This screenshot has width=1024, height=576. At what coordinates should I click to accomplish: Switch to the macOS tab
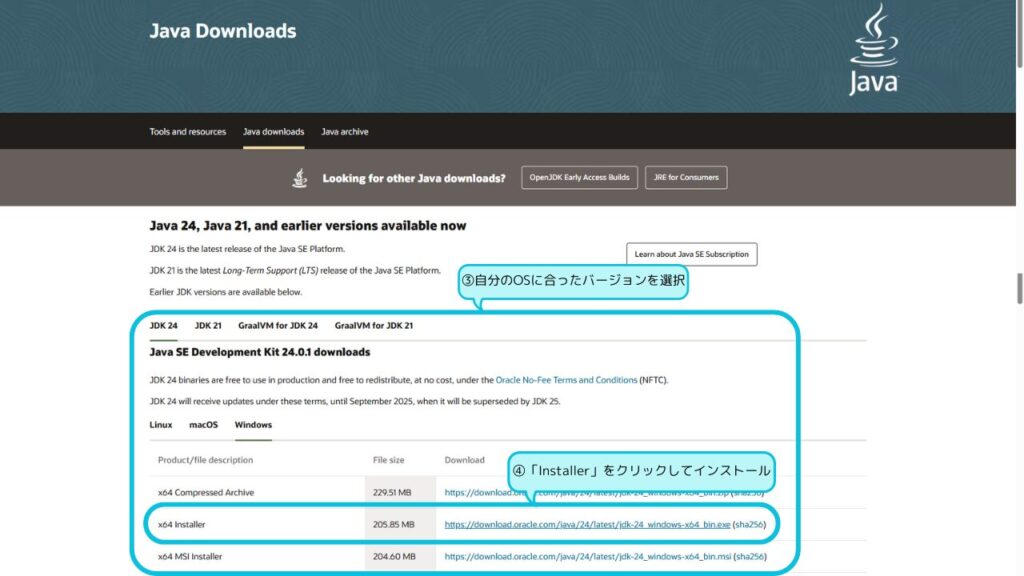tap(203, 424)
